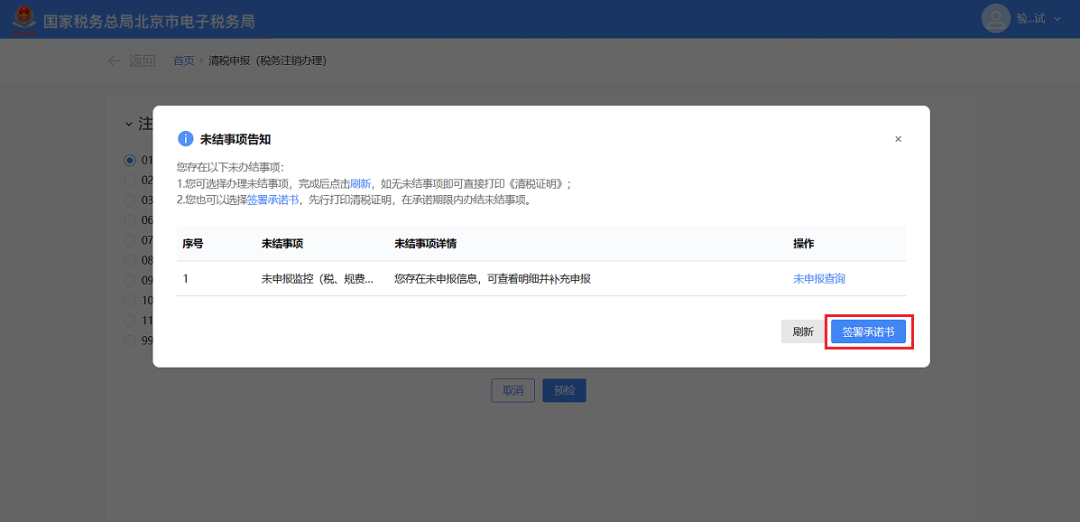This screenshot has height=522, width=1080.
Task: Click the 未申报监控 table row cell
Action: click(317, 279)
